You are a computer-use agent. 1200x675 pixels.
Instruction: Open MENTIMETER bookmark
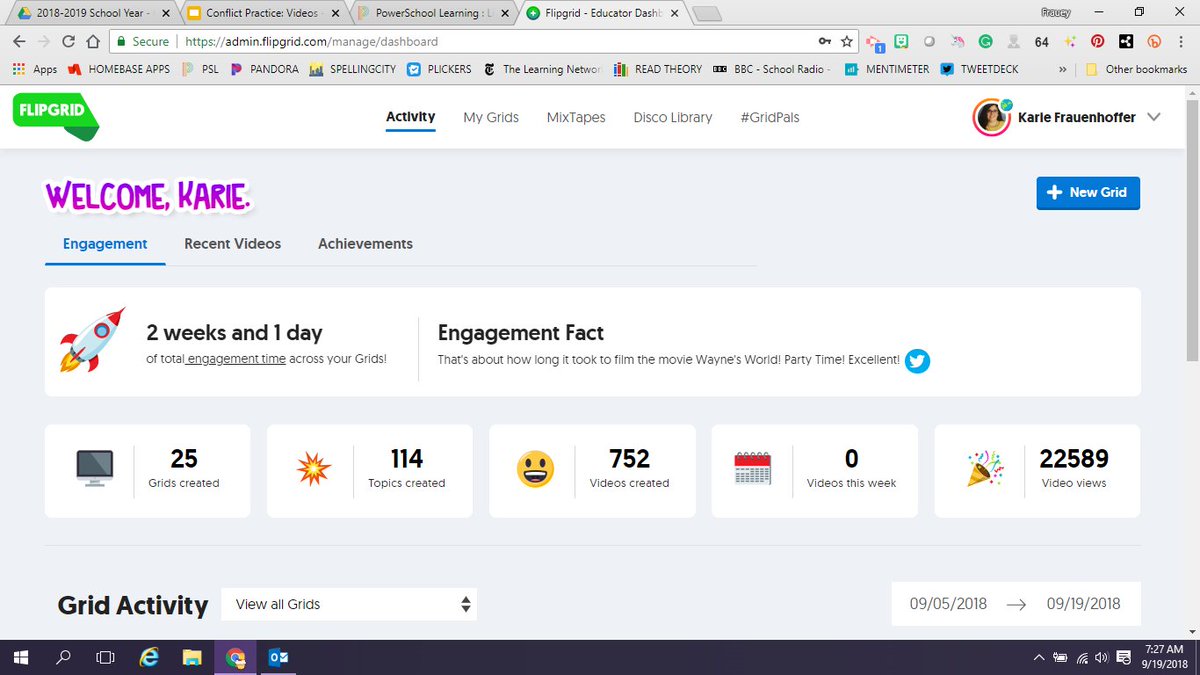(x=886, y=69)
